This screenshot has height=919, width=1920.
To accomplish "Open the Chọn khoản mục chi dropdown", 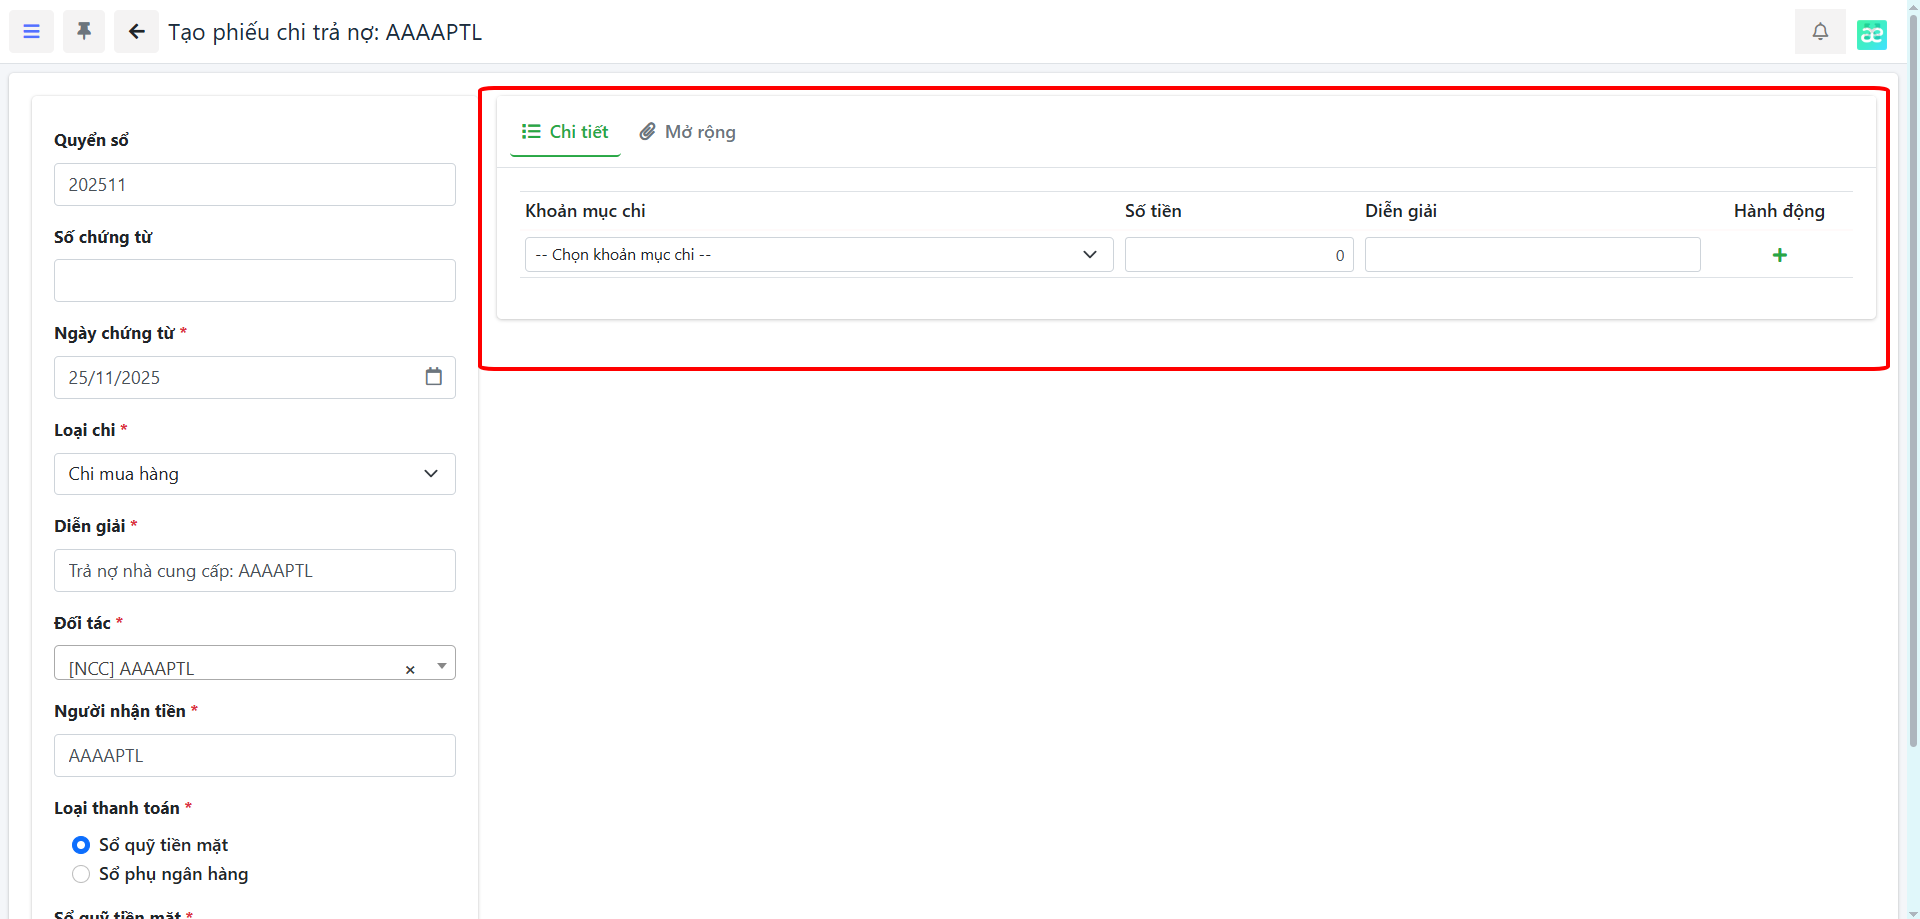I will [818, 255].
